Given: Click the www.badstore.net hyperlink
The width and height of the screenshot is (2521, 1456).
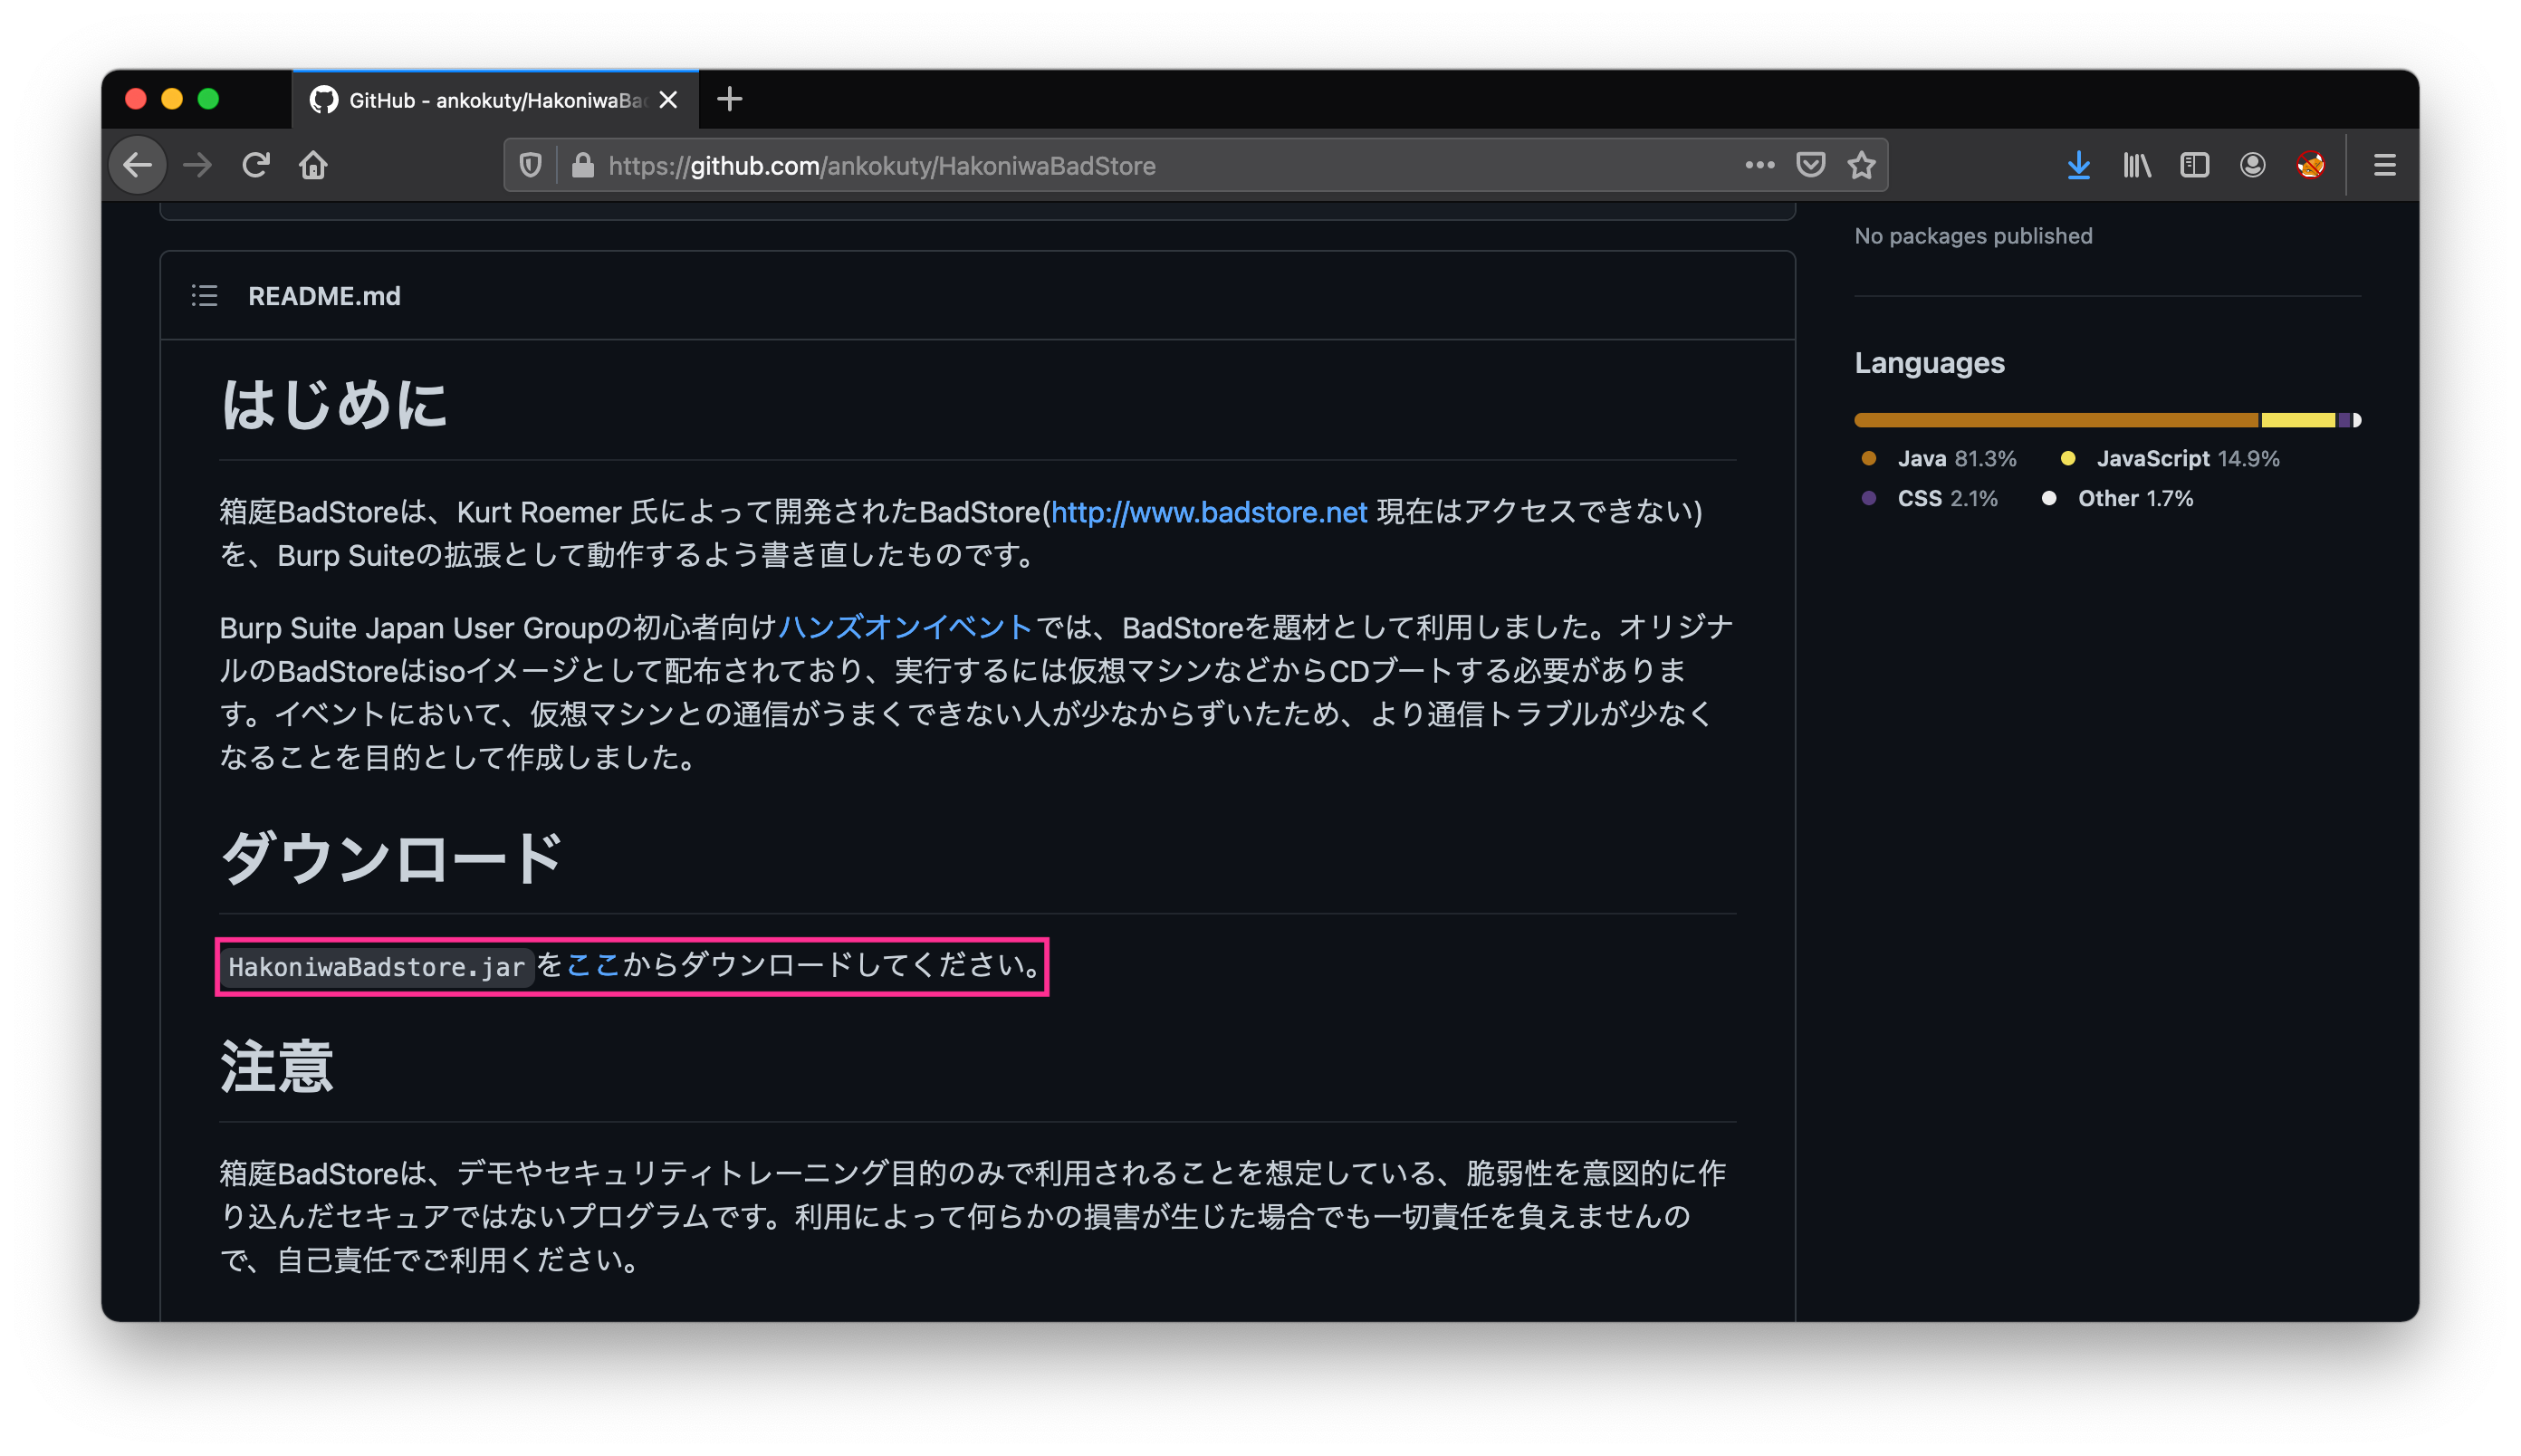Looking at the screenshot, I should click(1208, 512).
